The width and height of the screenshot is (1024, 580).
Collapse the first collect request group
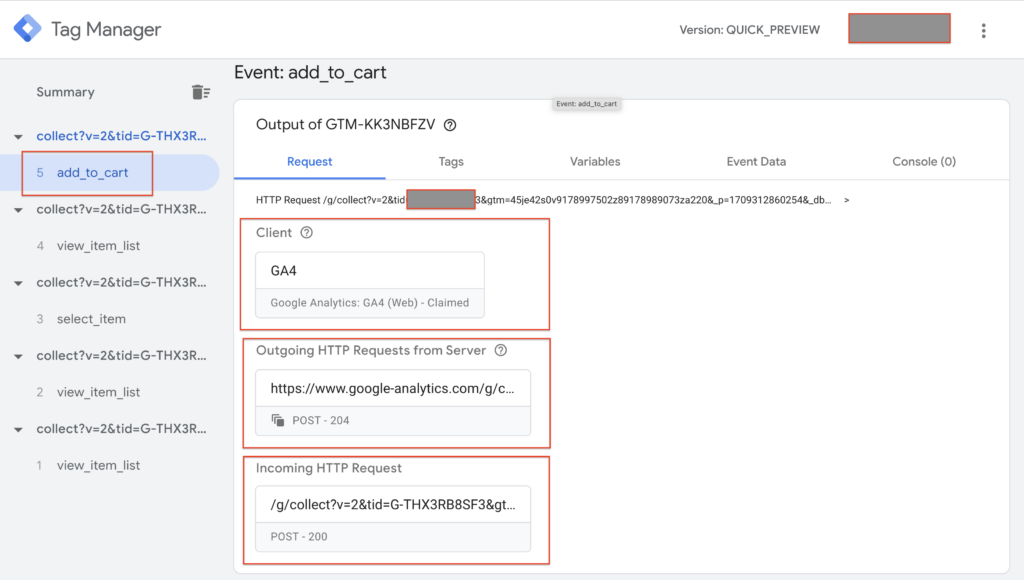(x=18, y=137)
